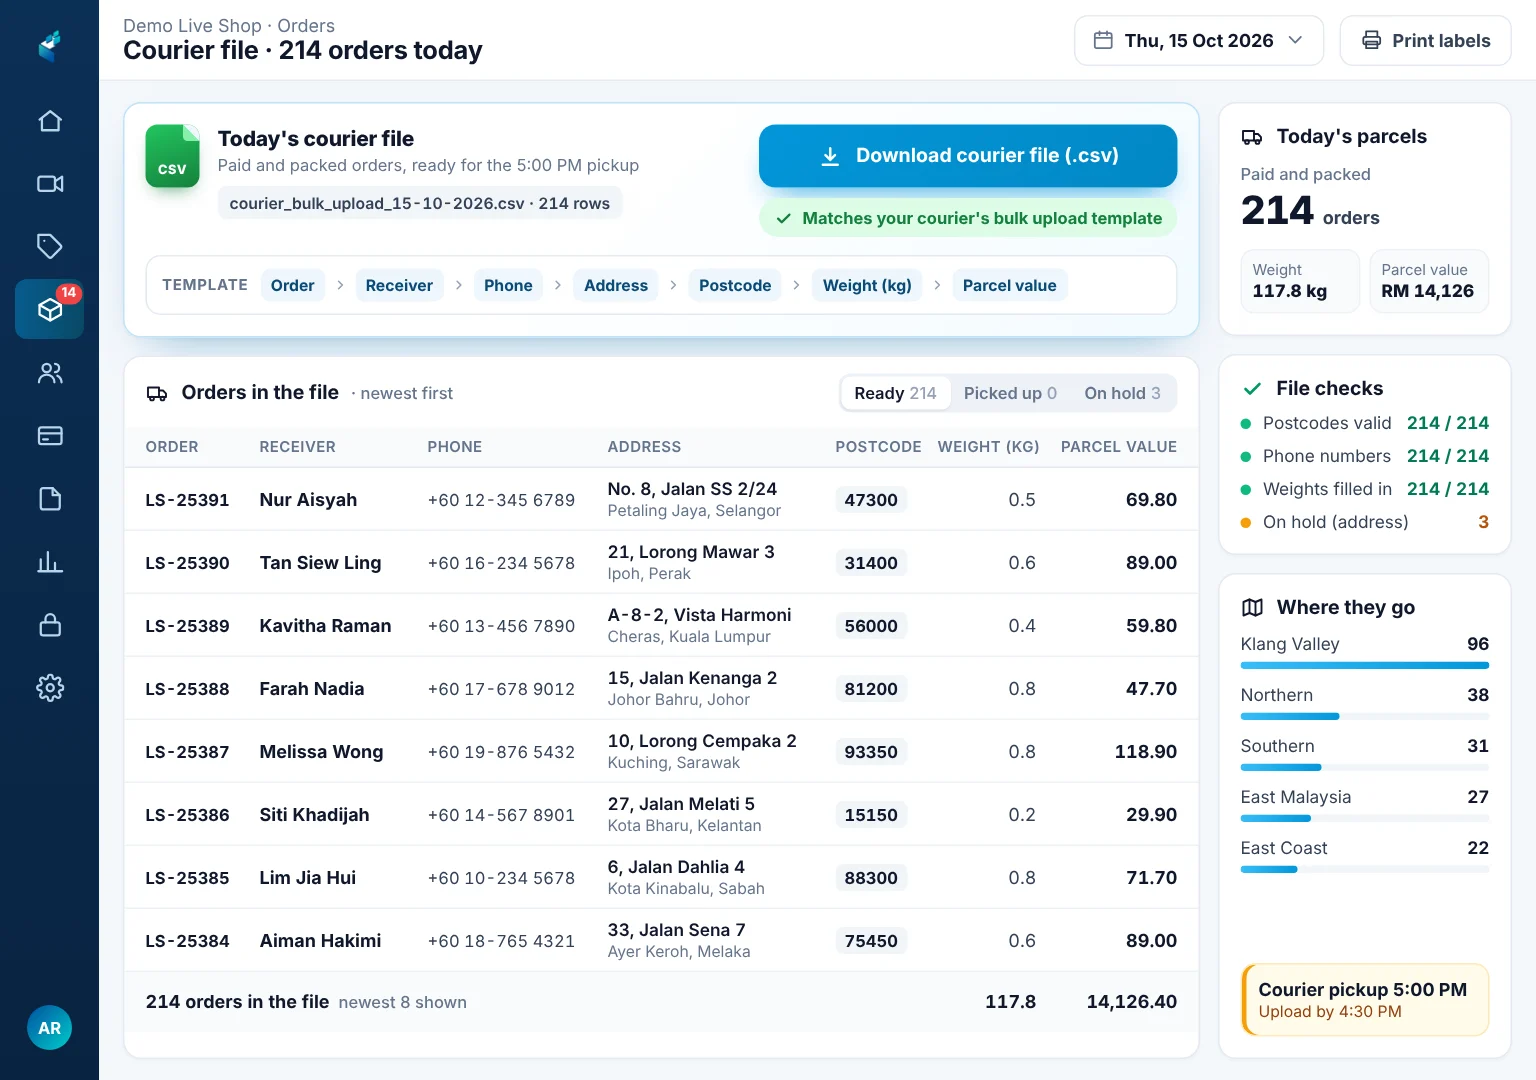Open the Home icon in sidebar
Viewport: 1536px width, 1080px height.
[50, 121]
